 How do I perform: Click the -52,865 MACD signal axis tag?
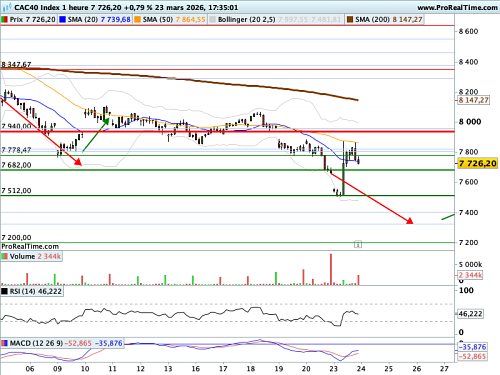coord(472,356)
